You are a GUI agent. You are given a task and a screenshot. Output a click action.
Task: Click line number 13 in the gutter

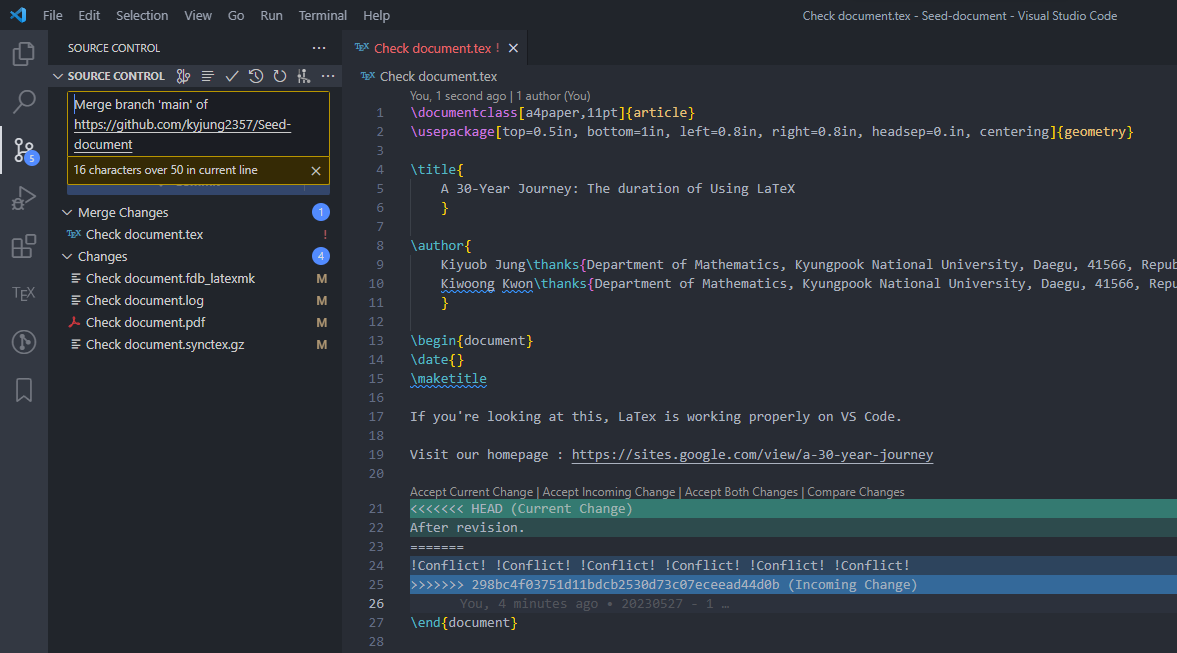[376, 341]
